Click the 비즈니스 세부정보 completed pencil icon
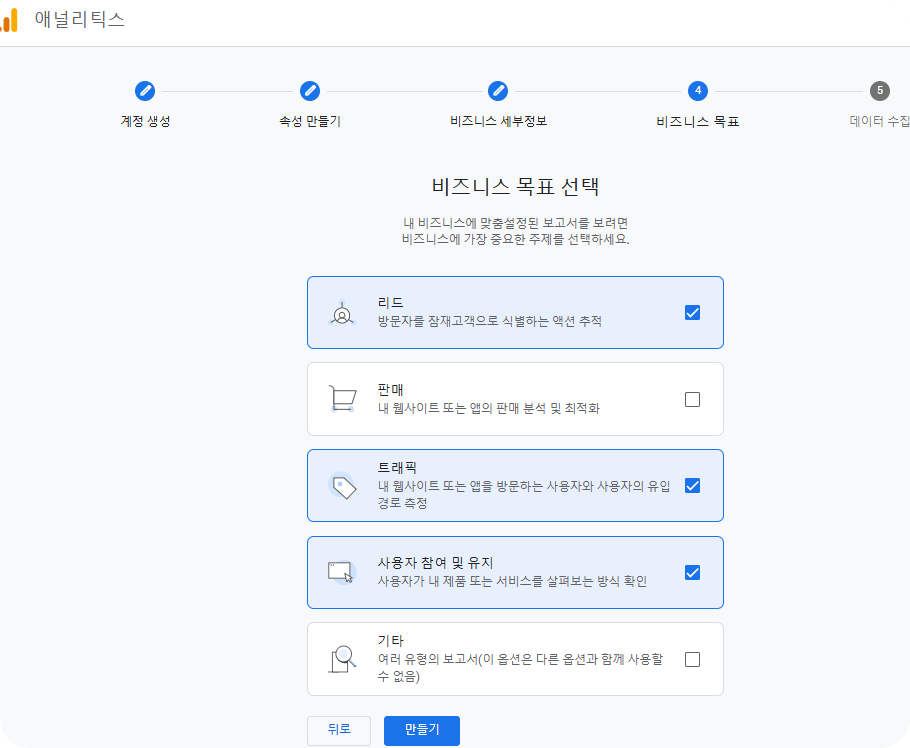Screen dimensions: 910x748 tap(497, 90)
